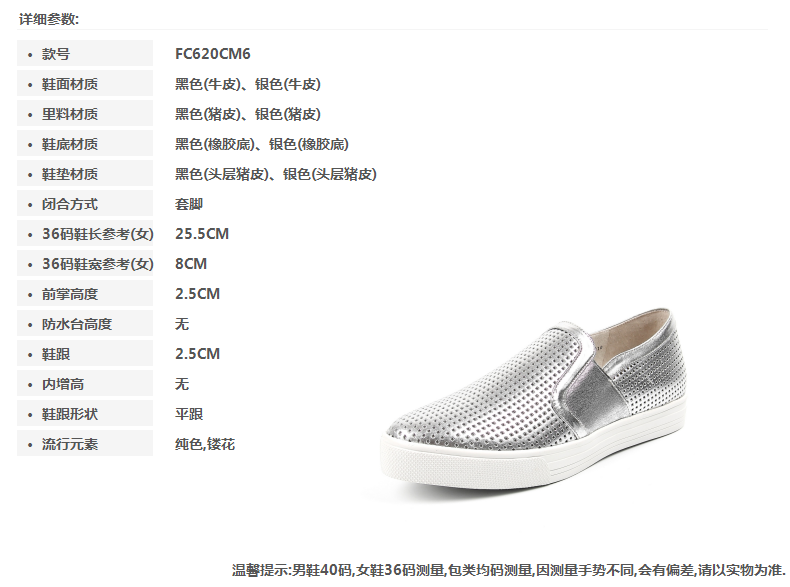This screenshot has height=587, width=790.
Task: Click the 25.5CM shoe length value
Action: [202, 234]
